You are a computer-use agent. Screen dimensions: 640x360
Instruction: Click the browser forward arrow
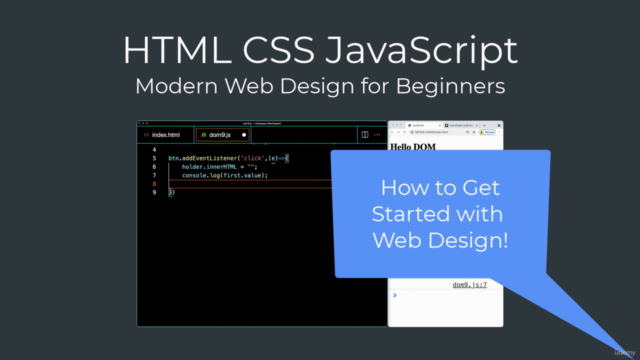coord(398,132)
